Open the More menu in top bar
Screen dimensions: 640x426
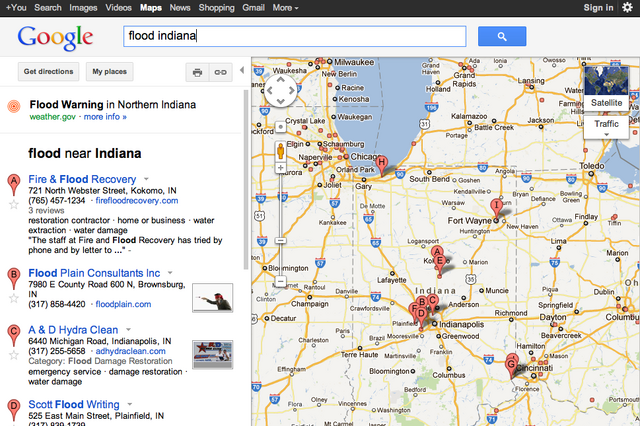tap(285, 8)
